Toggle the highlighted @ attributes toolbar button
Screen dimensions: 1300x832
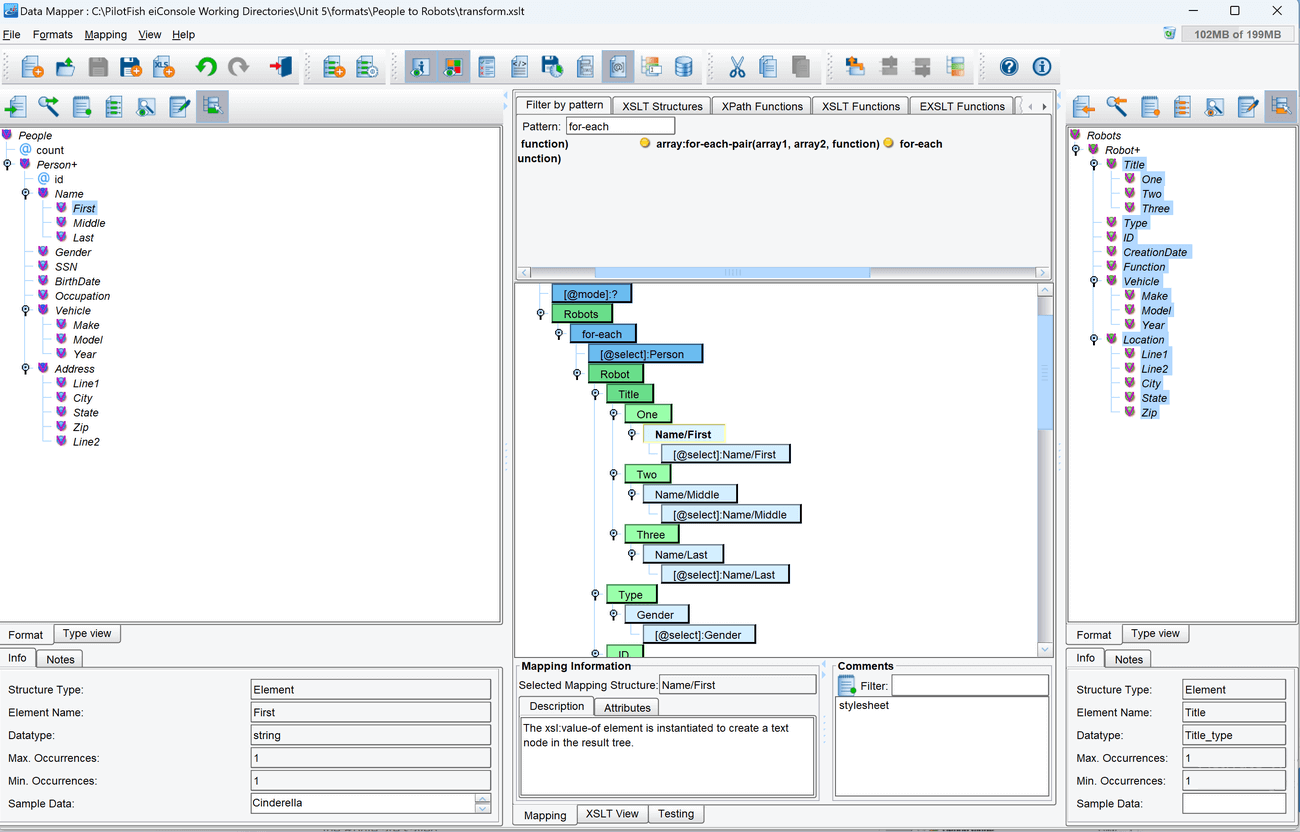[618, 67]
